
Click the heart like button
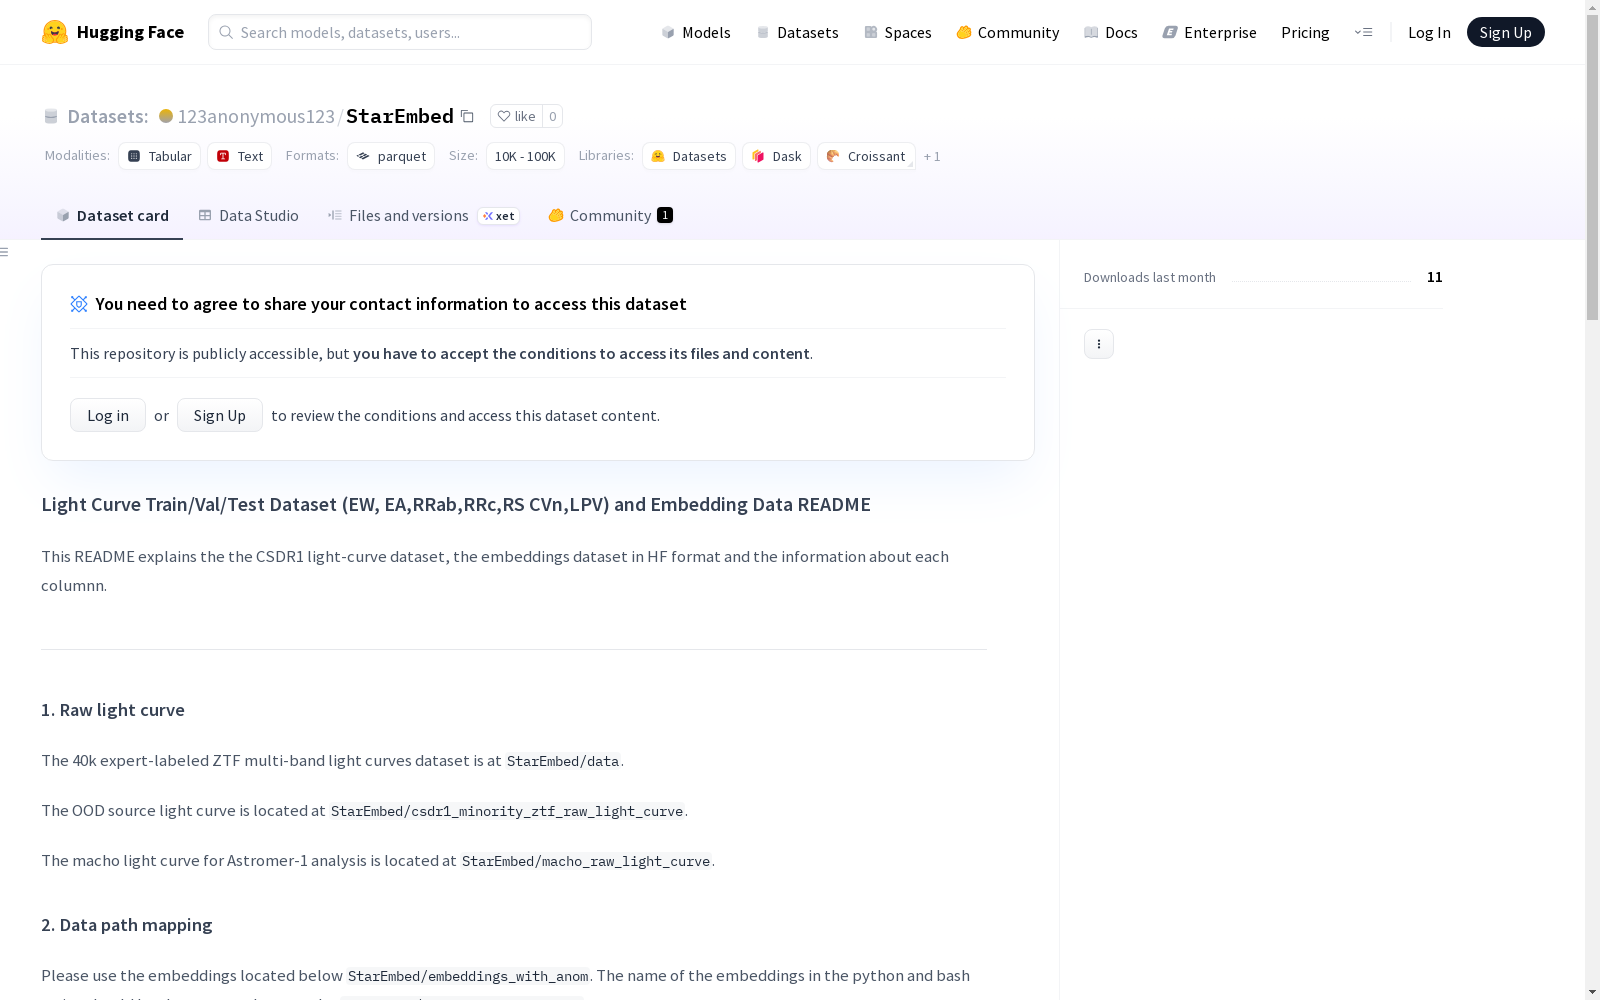tap(516, 116)
